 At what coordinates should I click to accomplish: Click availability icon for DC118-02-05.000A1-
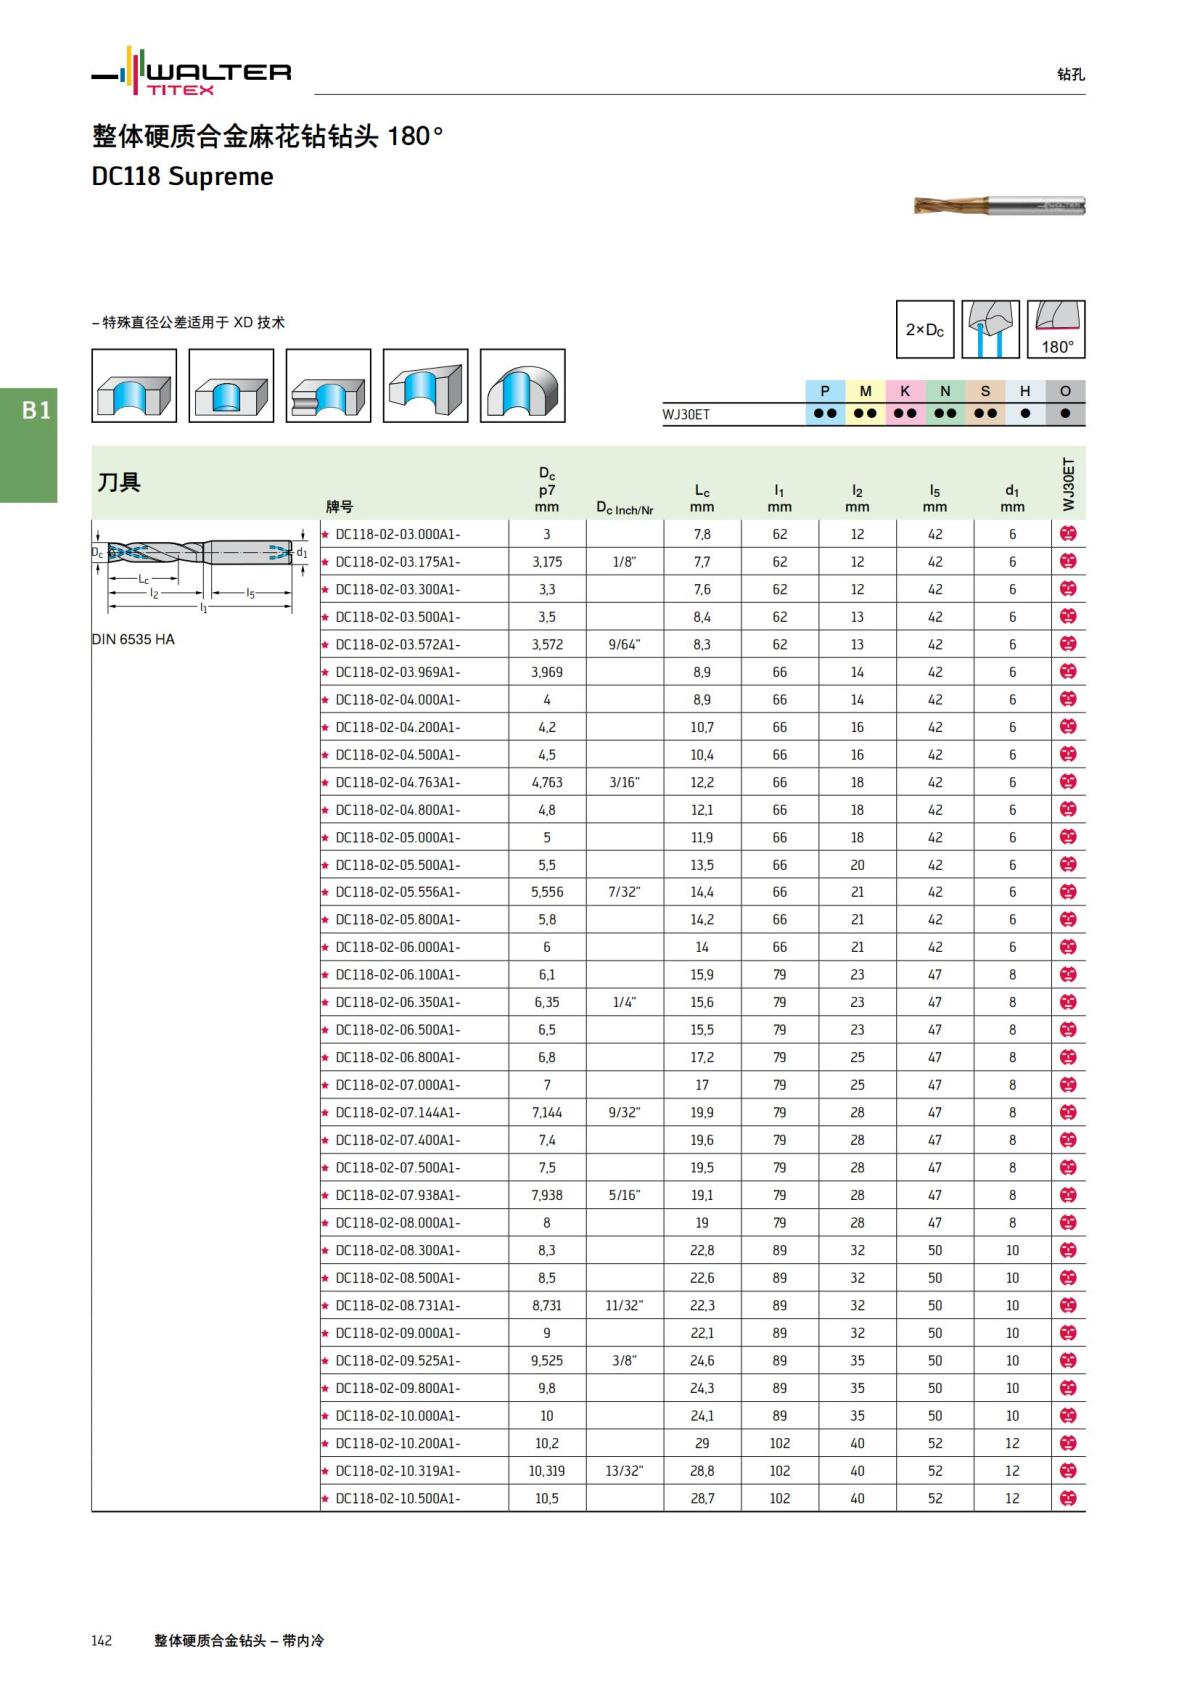[1068, 837]
